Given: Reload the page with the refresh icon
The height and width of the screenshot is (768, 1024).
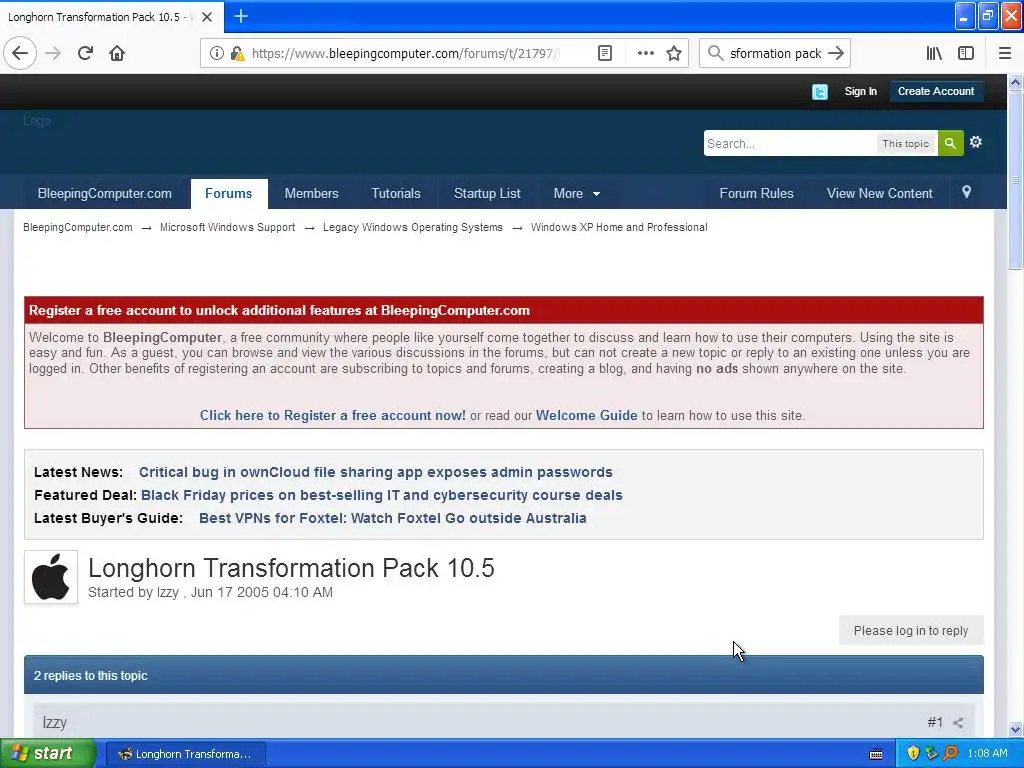Looking at the screenshot, I should [85, 53].
